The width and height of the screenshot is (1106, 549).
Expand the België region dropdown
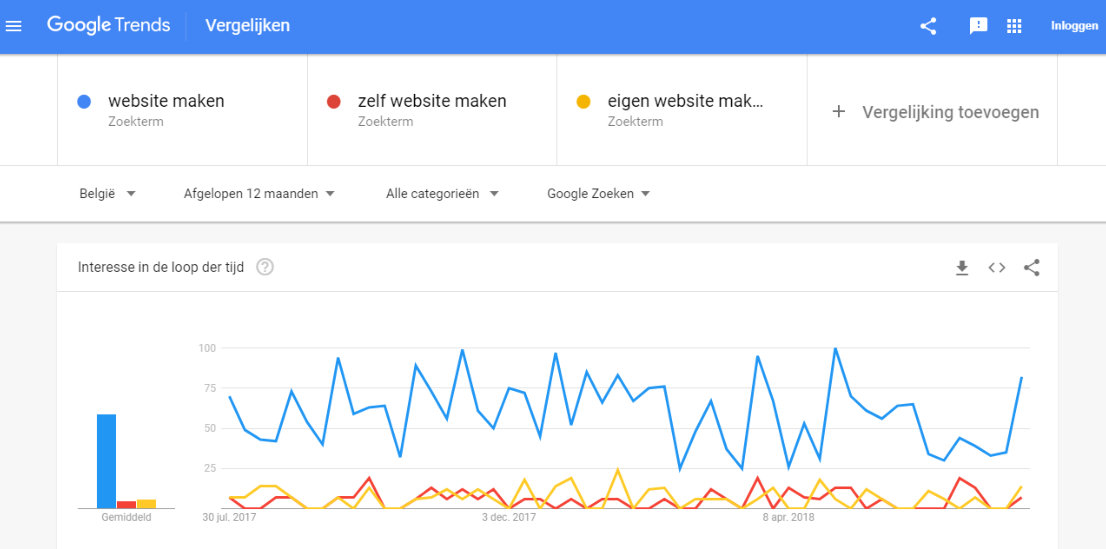click(107, 193)
